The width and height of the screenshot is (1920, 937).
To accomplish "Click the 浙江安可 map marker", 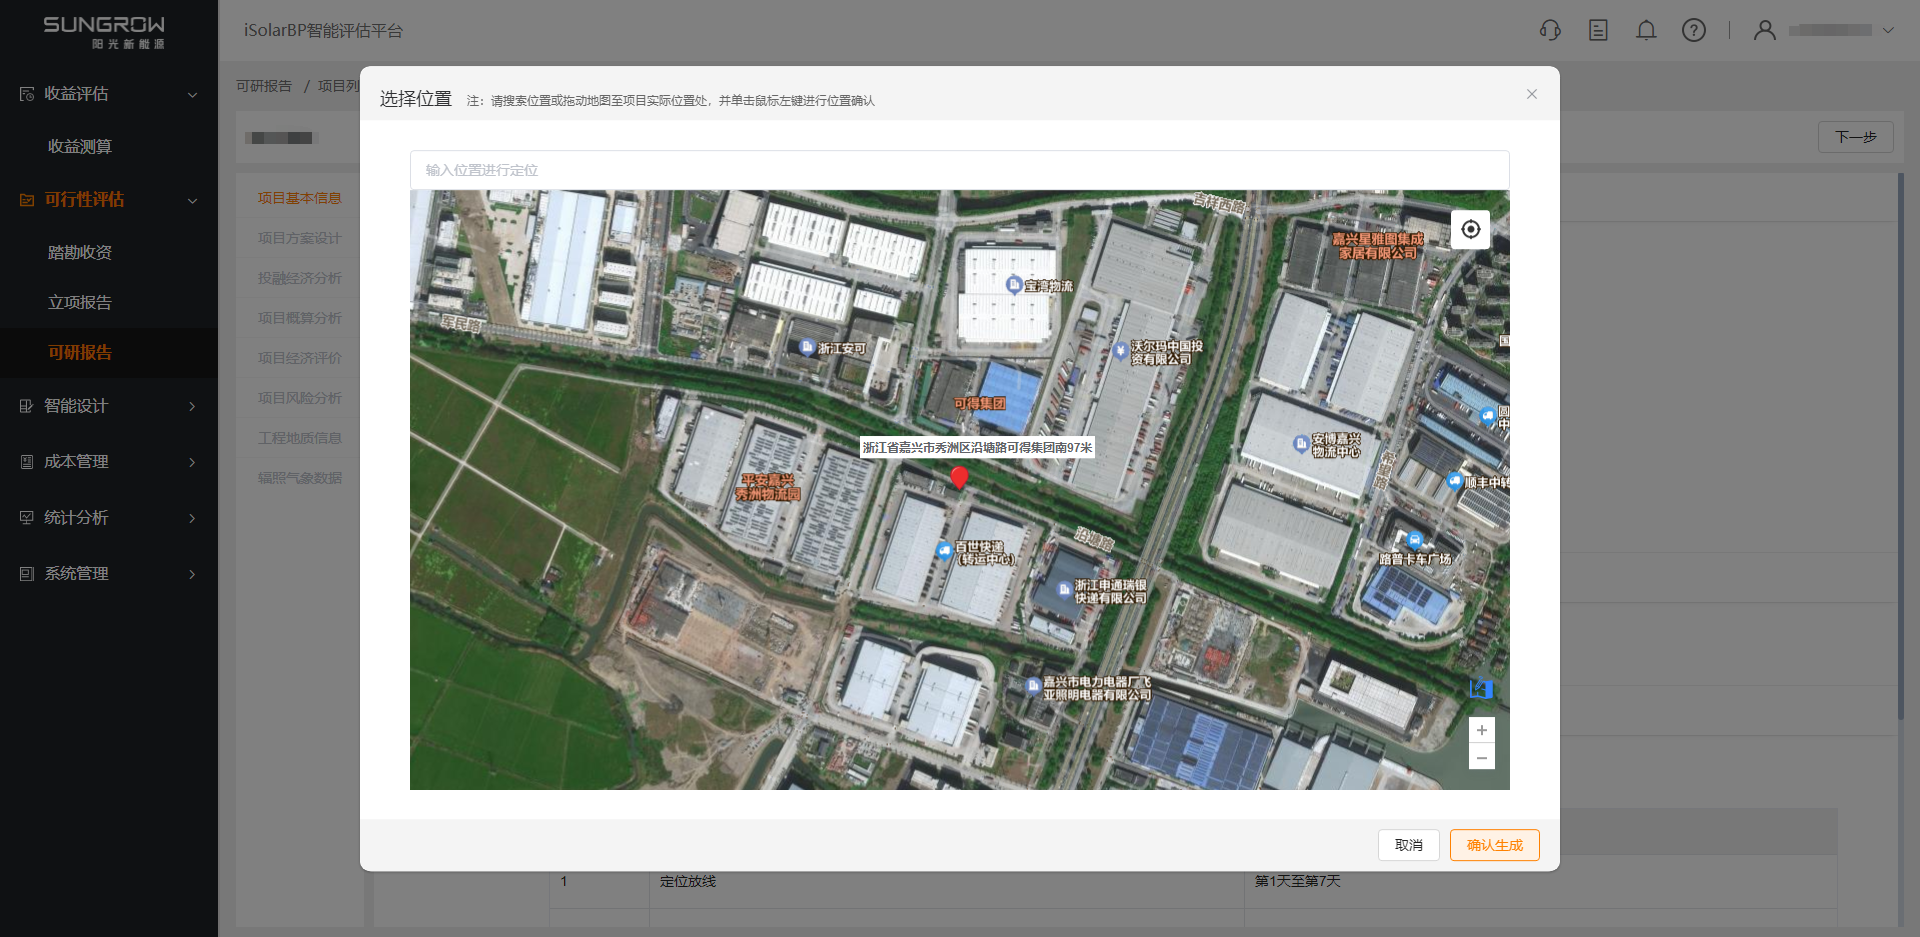I will coord(807,347).
